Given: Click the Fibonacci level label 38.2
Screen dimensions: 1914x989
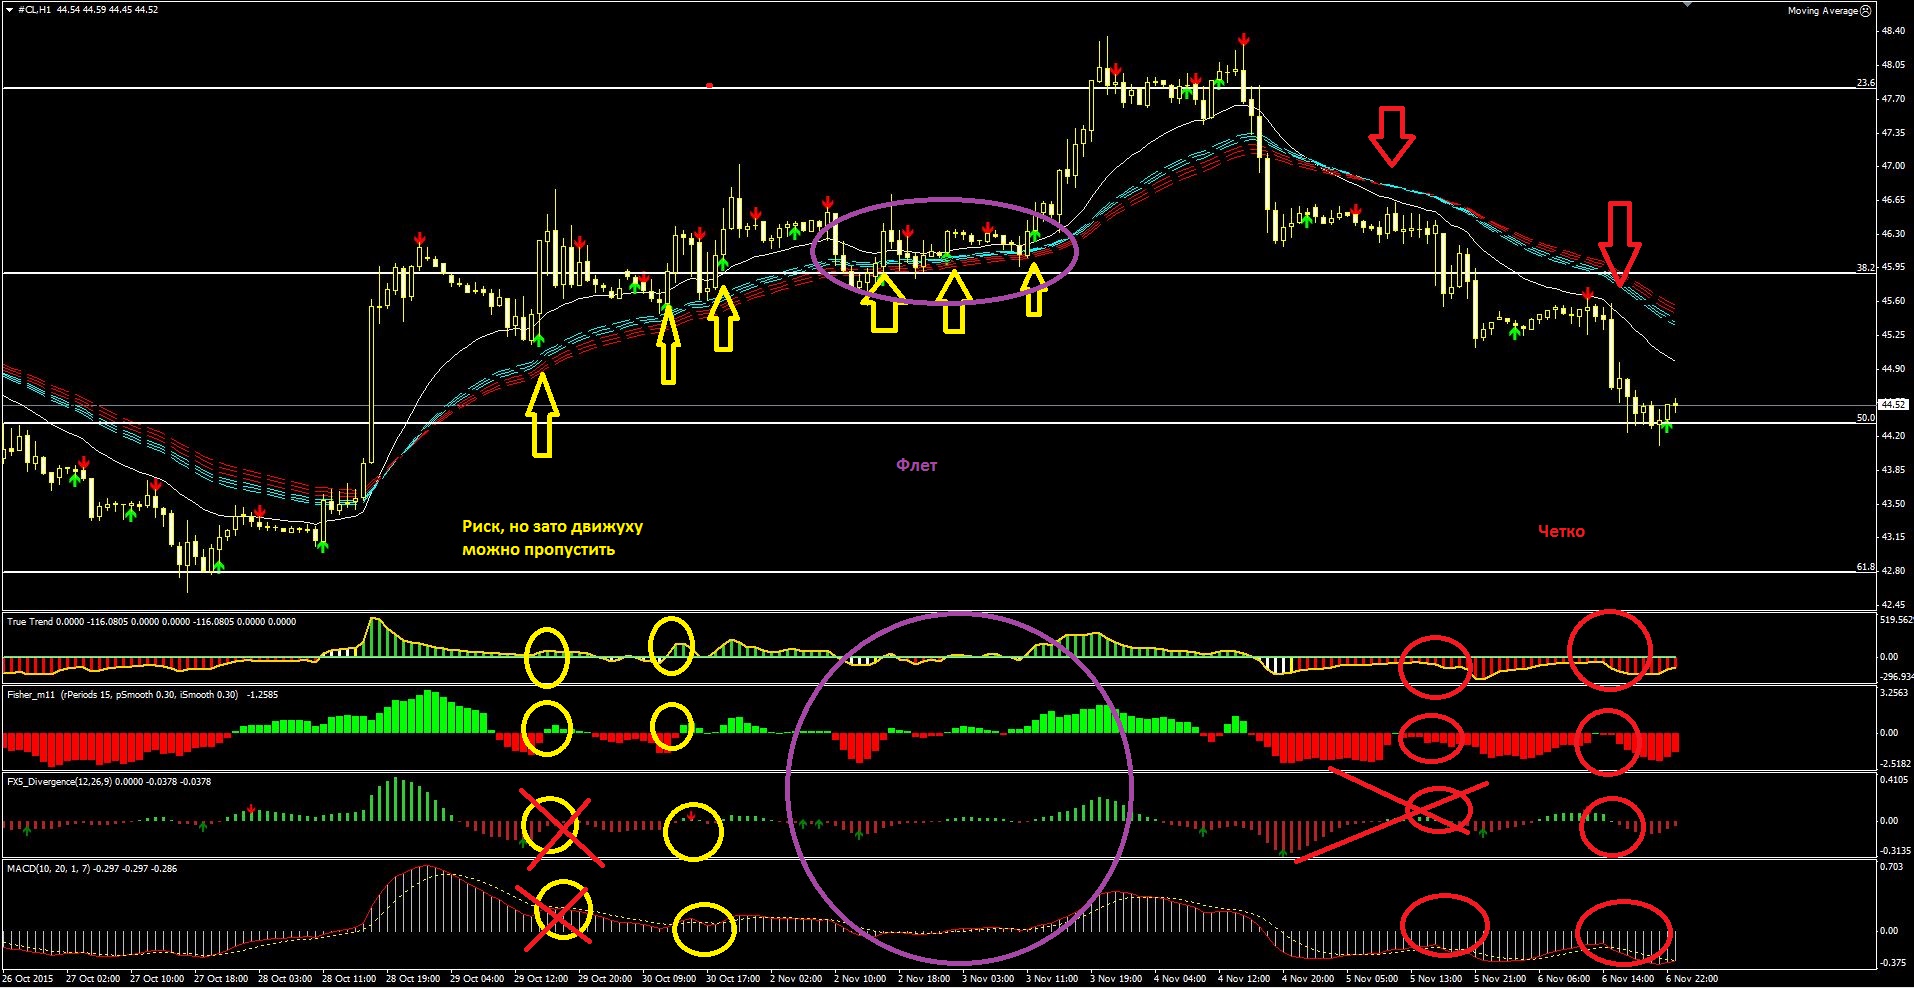Looking at the screenshot, I should click(x=1866, y=268).
